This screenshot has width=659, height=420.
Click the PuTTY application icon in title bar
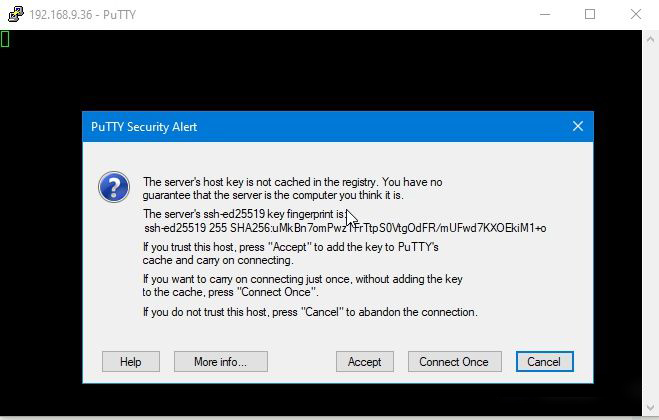tap(16, 14)
